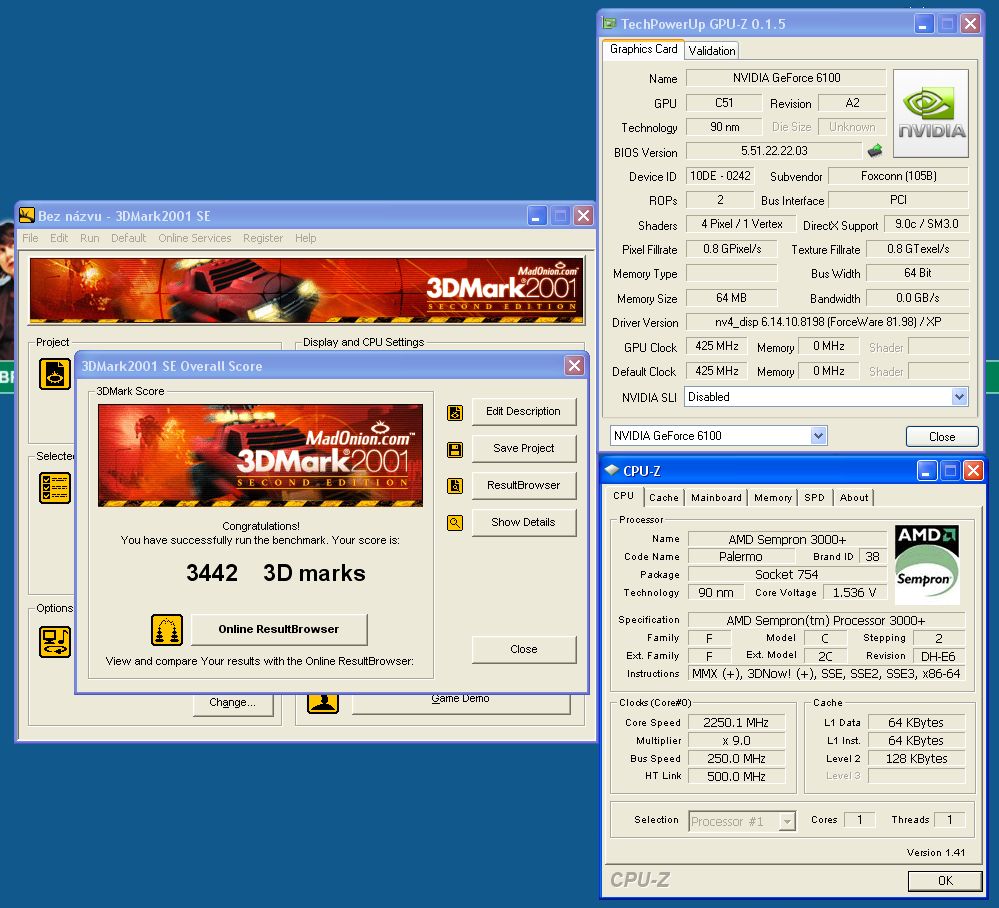999x908 pixels.
Task: Select the Graphics Card tab in GPU-Z
Action: tap(643, 49)
